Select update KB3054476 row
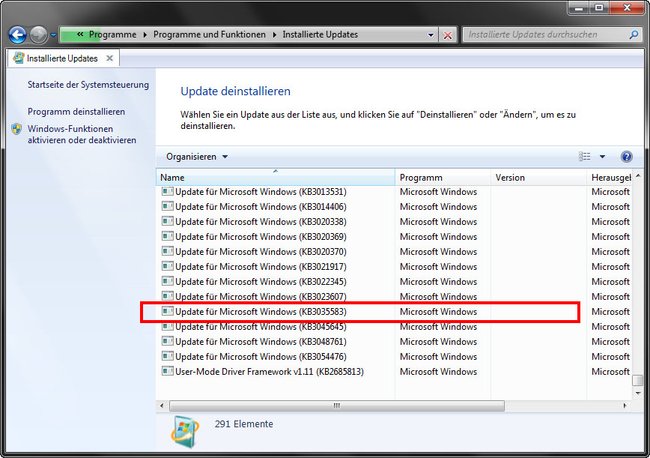 pos(395,356)
